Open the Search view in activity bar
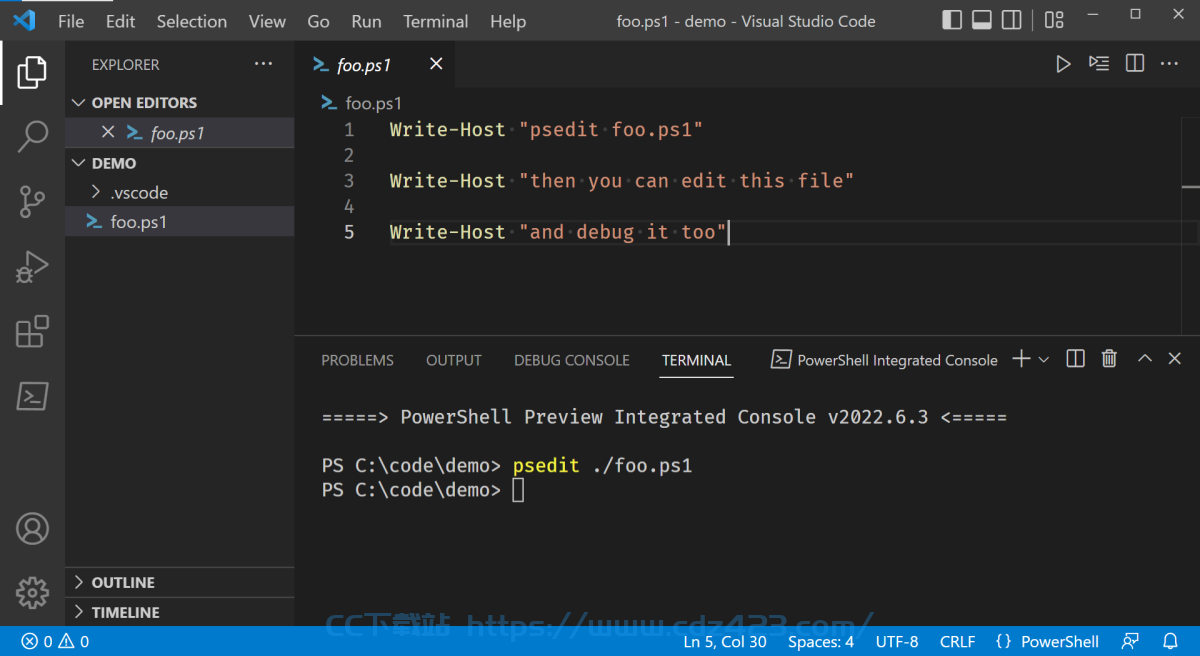Screen dimensions: 1200x656 point(32,136)
